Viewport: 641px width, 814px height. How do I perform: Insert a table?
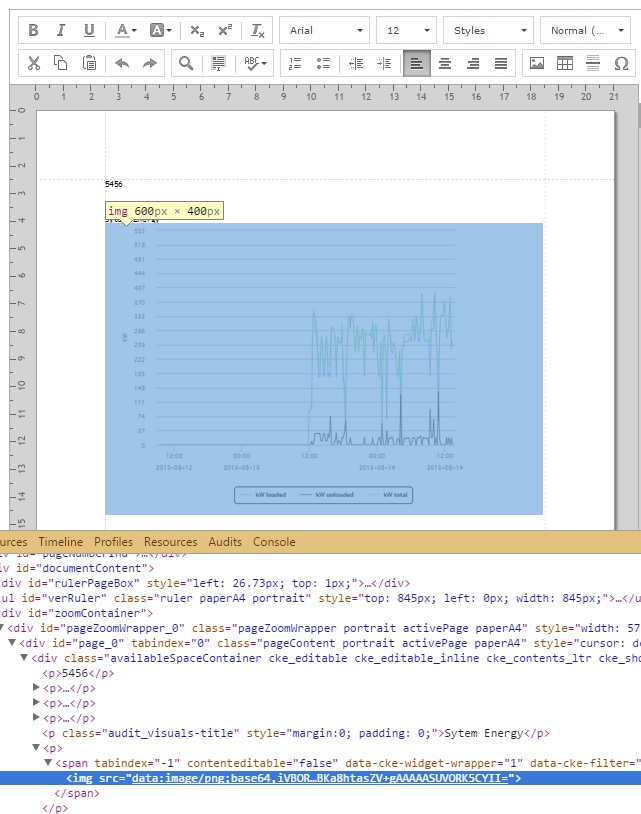[565, 64]
